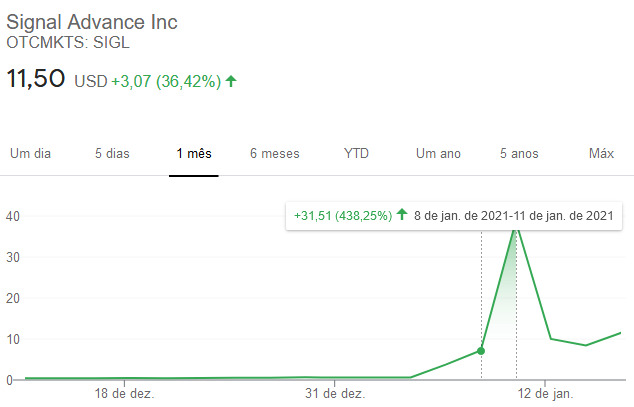
Task: Click the tooltip showing +31,51 (438,25%)
Action: (x=454, y=216)
